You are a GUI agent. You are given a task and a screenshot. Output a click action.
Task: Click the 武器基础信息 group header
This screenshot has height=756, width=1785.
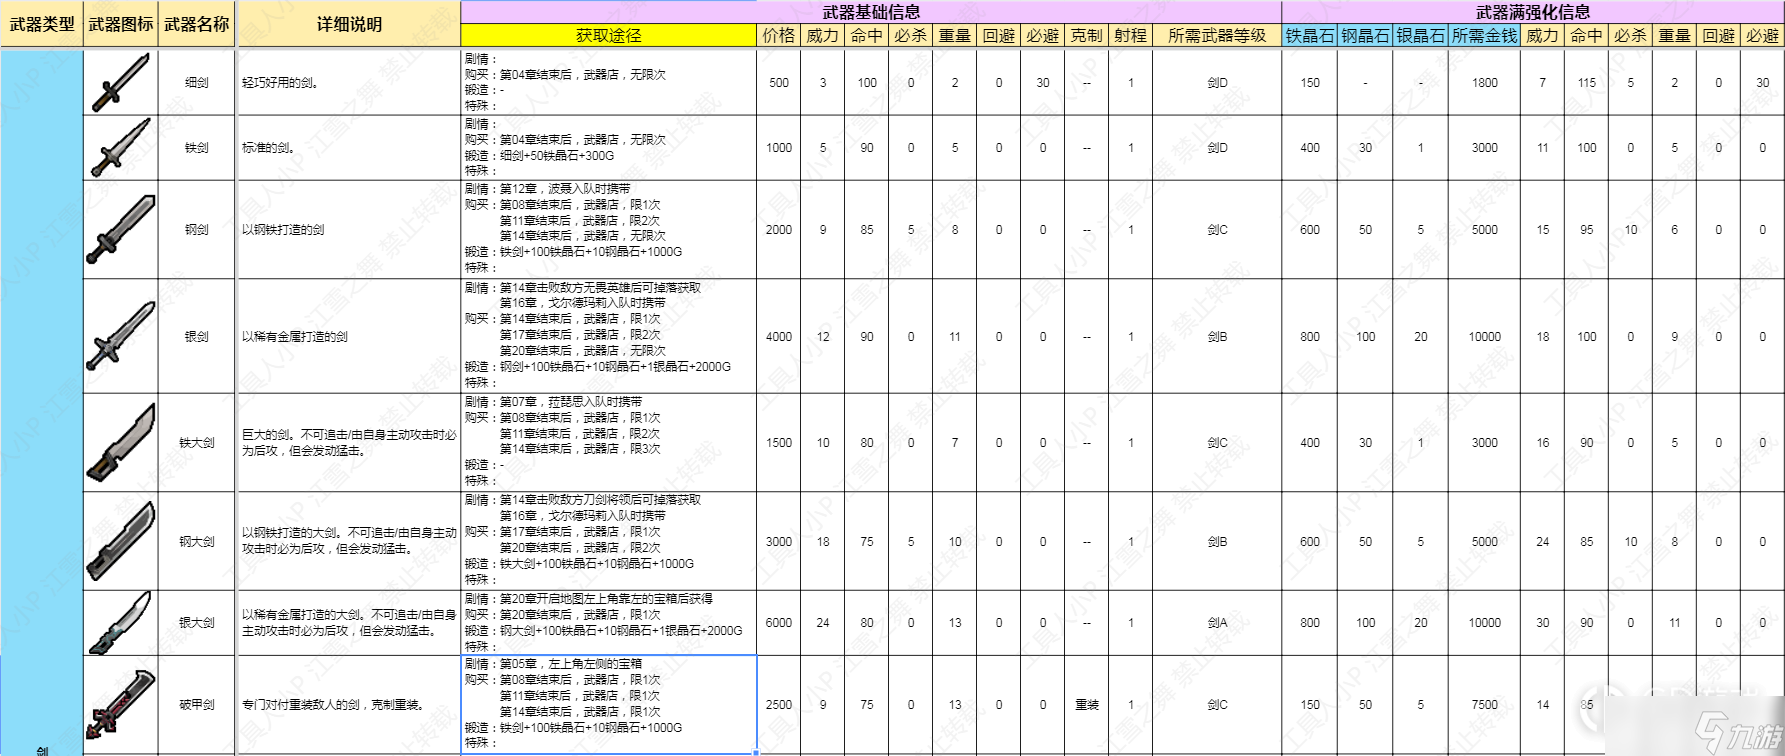871,12
